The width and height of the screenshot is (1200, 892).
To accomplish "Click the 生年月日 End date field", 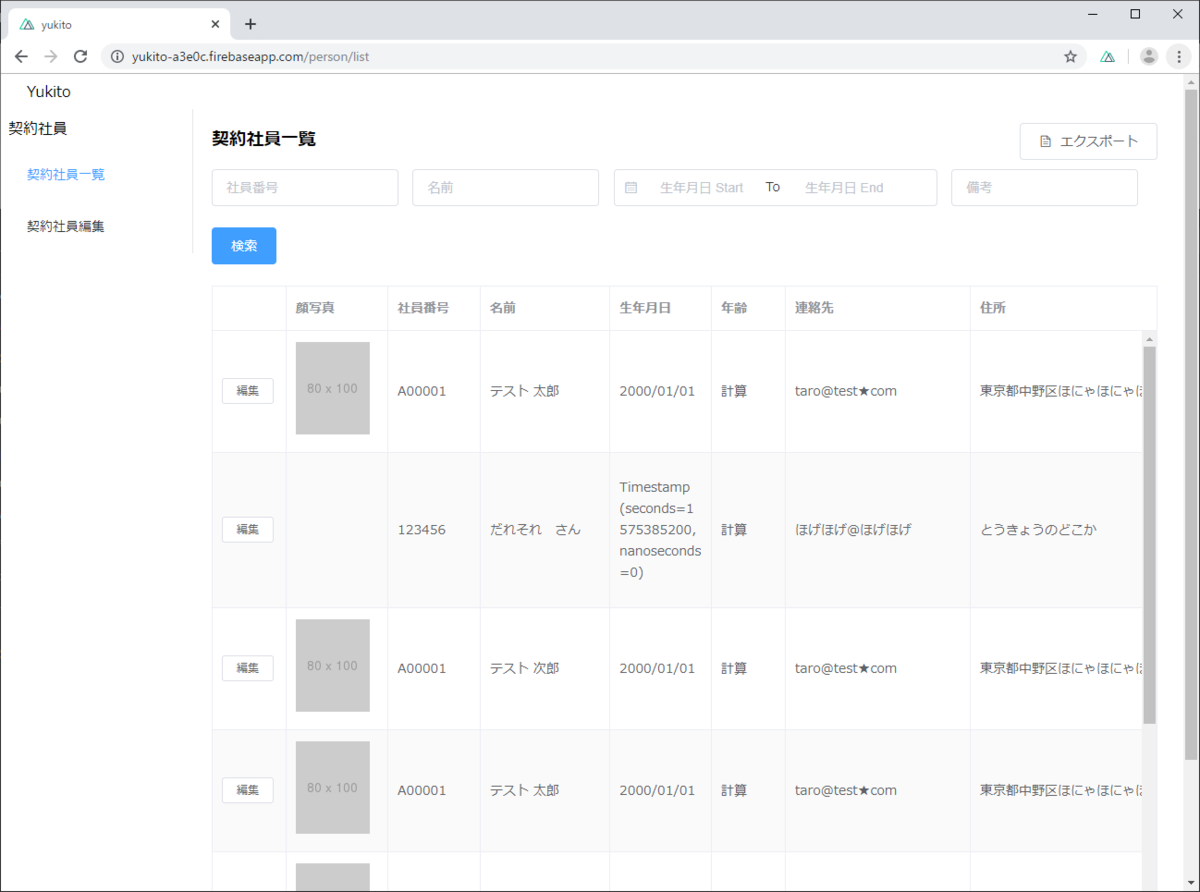I will [x=845, y=188].
